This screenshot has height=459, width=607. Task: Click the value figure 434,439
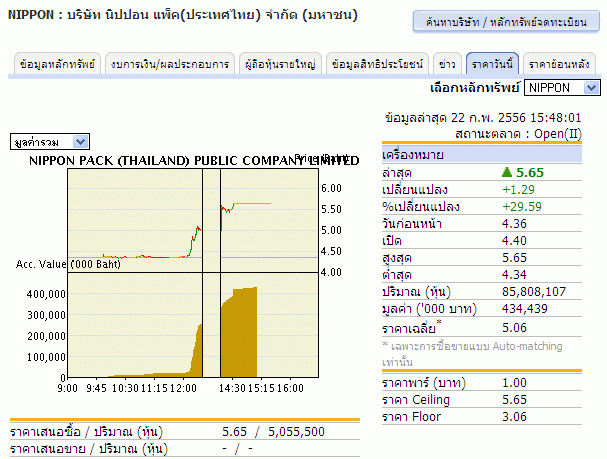(x=525, y=309)
